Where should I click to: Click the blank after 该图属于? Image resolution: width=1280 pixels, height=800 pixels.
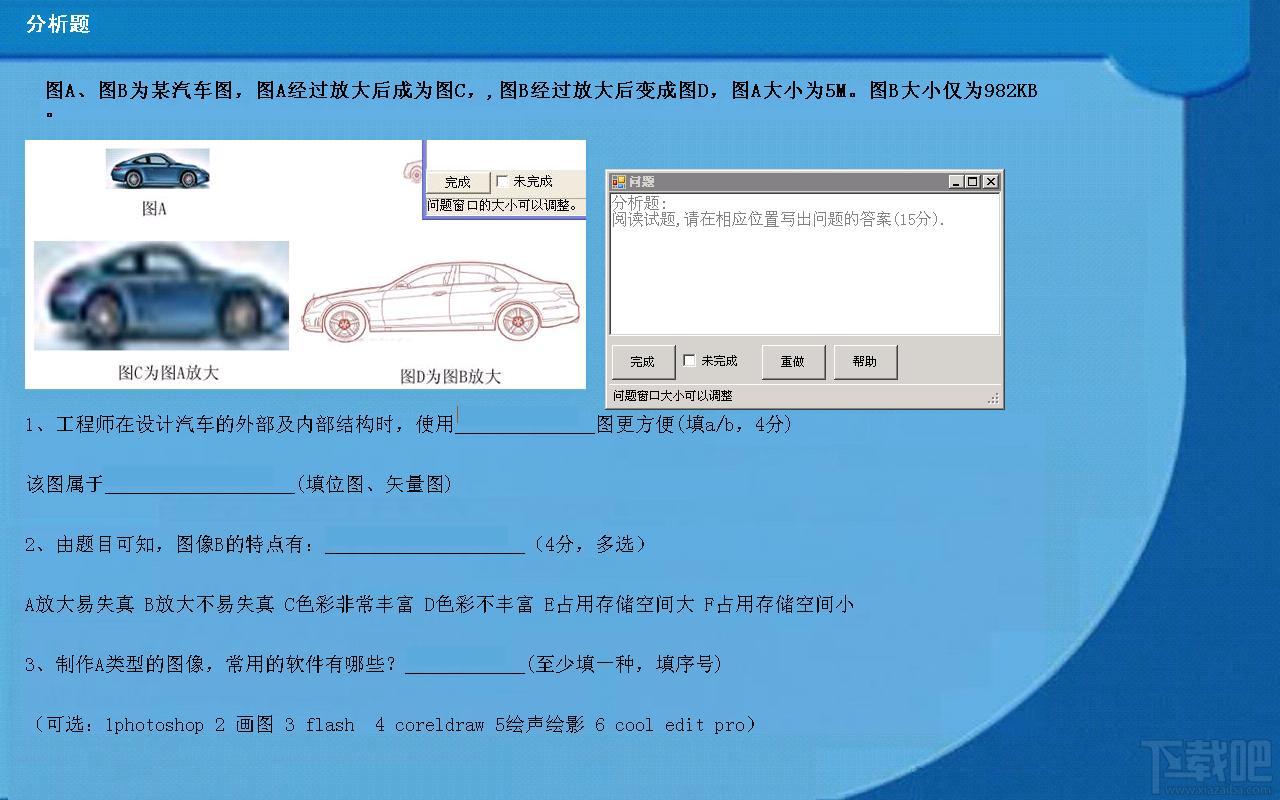[200, 485]
